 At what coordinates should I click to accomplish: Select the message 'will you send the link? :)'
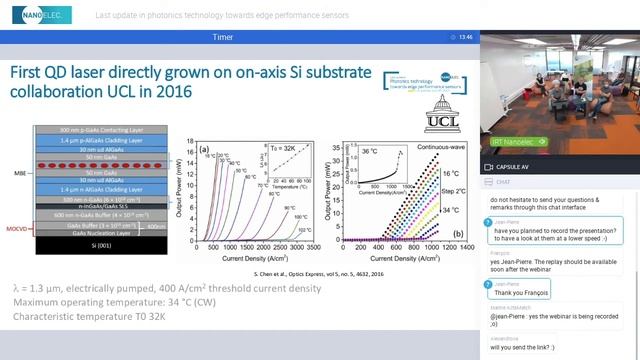pyautogui.click(x=522, y=344)
